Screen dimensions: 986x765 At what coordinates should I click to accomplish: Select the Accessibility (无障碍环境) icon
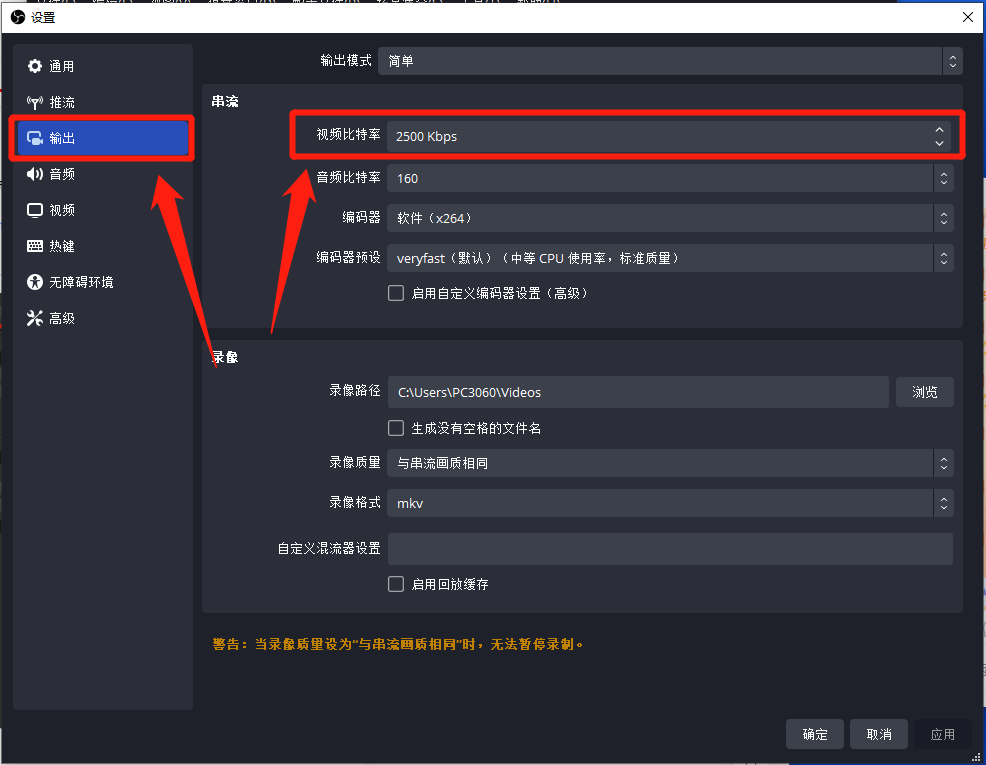(35, 282)
